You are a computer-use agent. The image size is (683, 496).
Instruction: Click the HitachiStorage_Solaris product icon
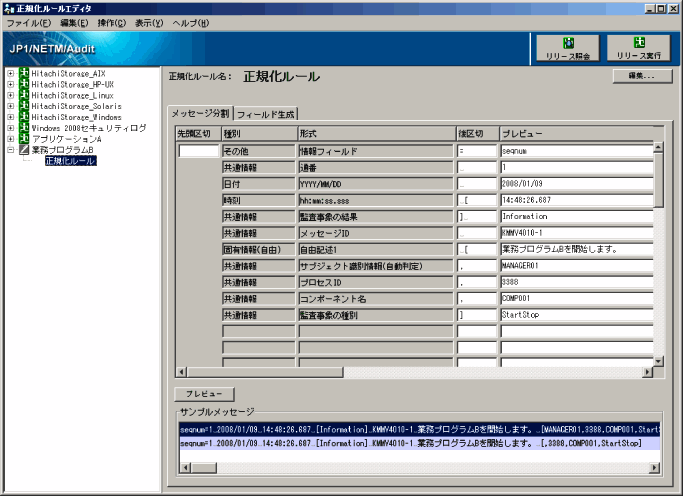point(24,106)
